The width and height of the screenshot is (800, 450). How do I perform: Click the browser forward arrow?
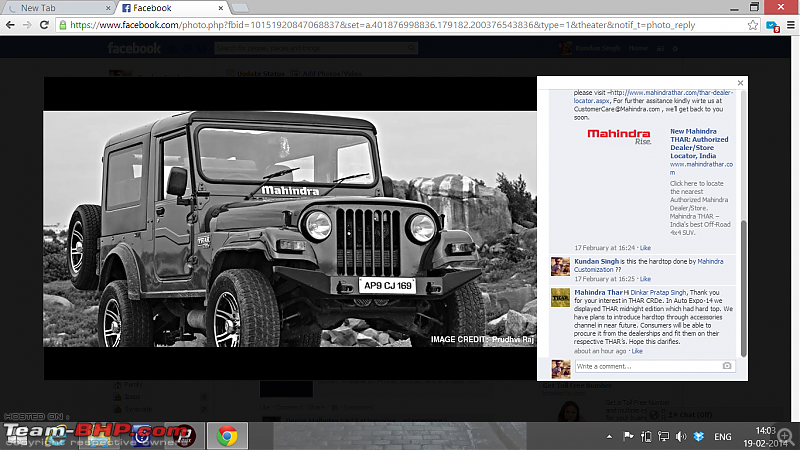tap(27, 24)
